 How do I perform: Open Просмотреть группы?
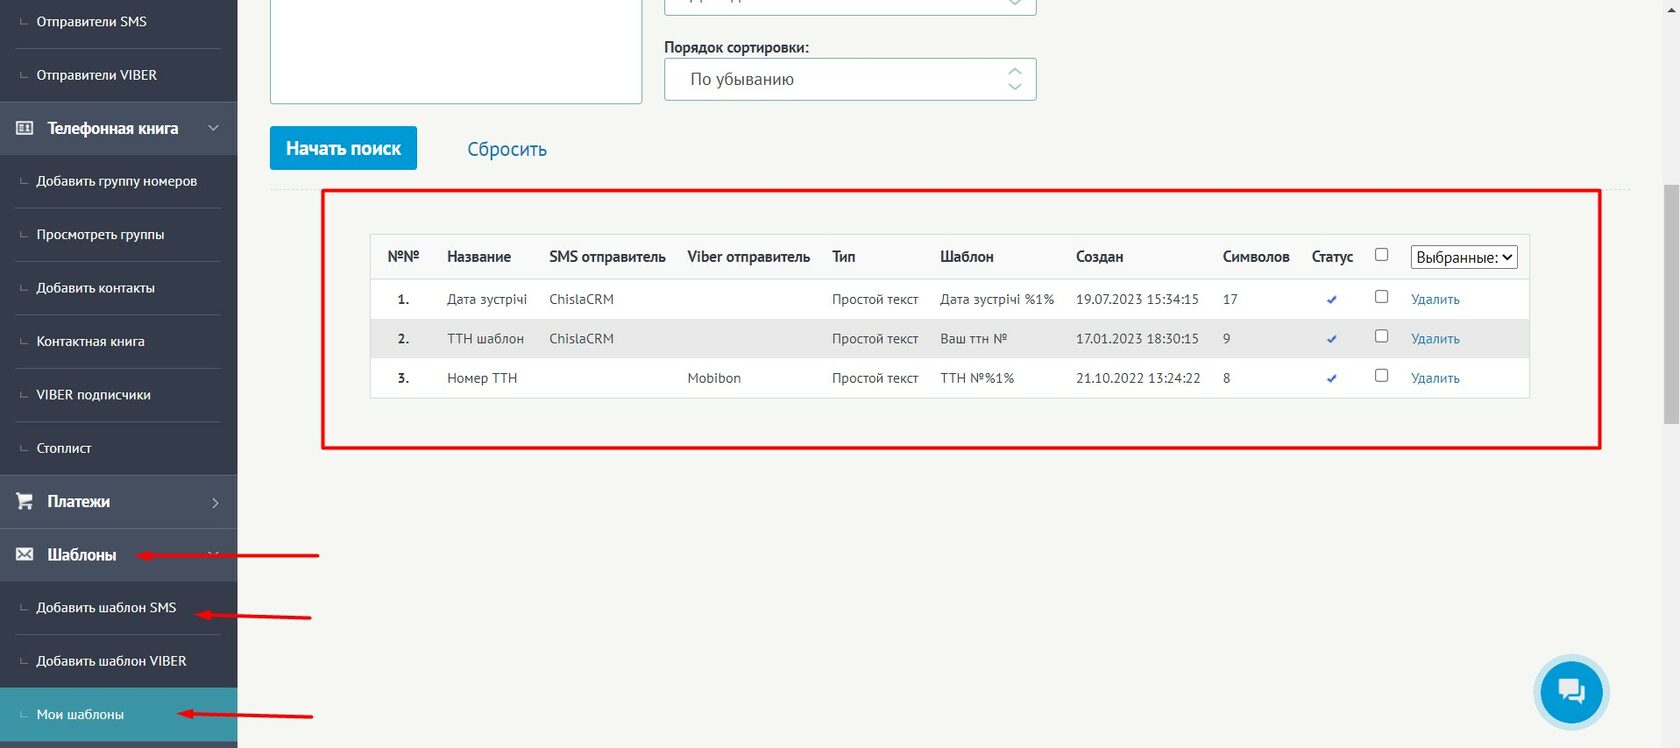[100, 234]
